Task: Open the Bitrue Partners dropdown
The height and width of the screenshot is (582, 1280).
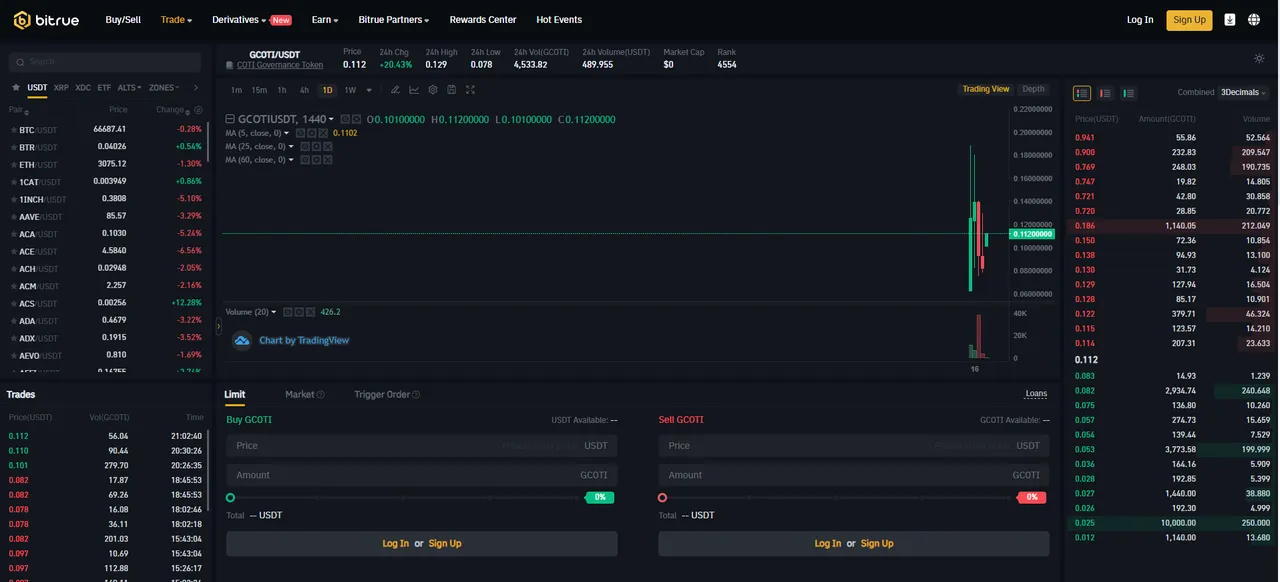Action: click(x=394, y=20)
